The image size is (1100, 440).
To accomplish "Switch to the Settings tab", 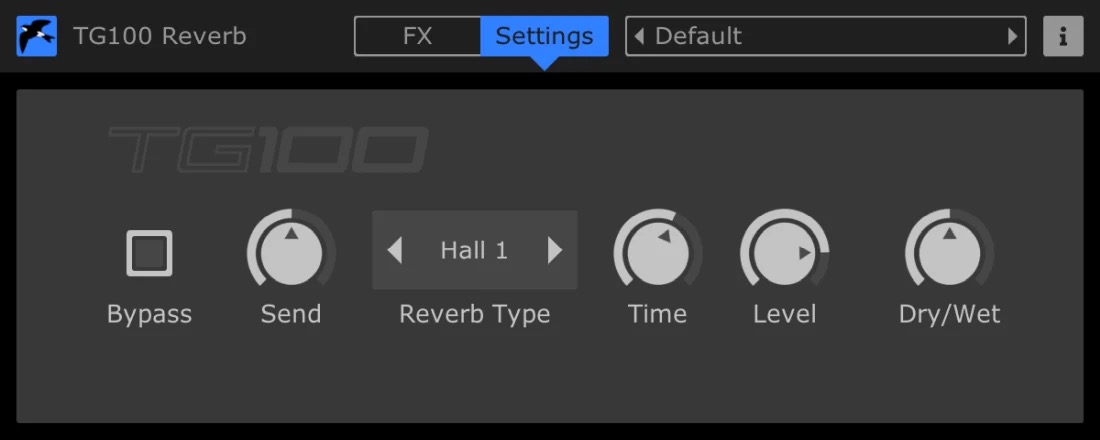I will point(544,36).
